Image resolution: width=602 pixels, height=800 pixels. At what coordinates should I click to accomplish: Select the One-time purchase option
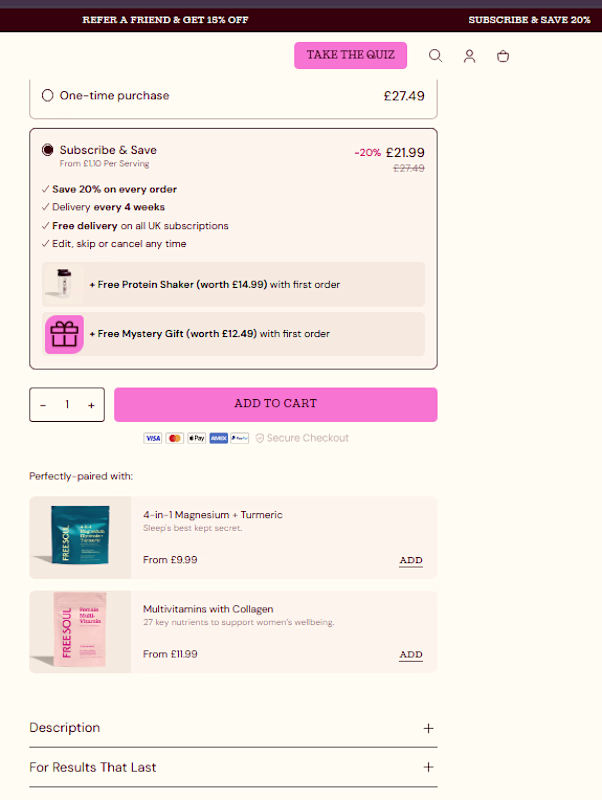coord(48,96)
